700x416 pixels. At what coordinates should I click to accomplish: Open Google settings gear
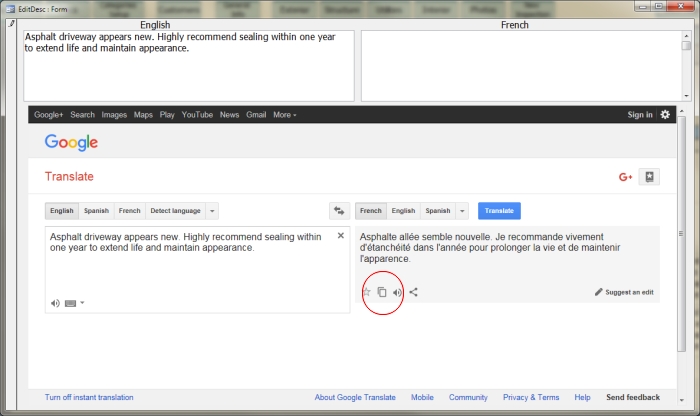pyautogui.click(x=665, y=115)
